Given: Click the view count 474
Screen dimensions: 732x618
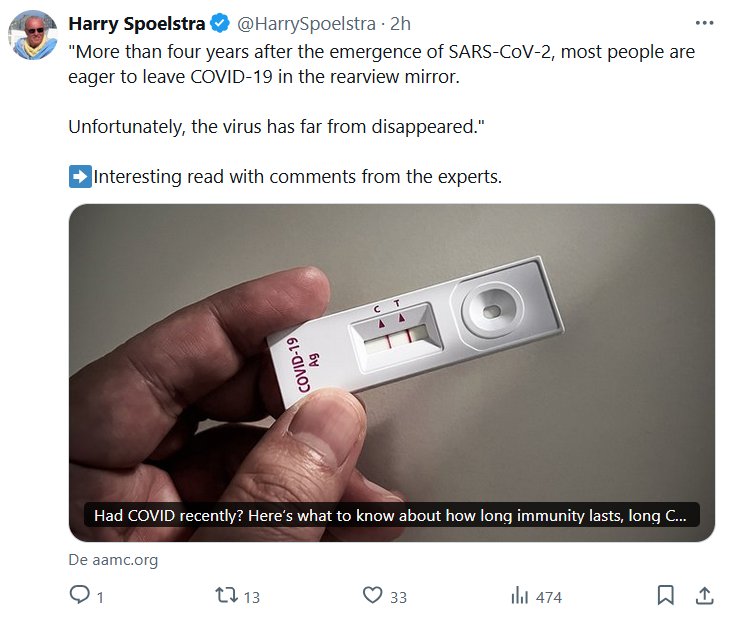Looking at the screenshot, I should point(549,597).
